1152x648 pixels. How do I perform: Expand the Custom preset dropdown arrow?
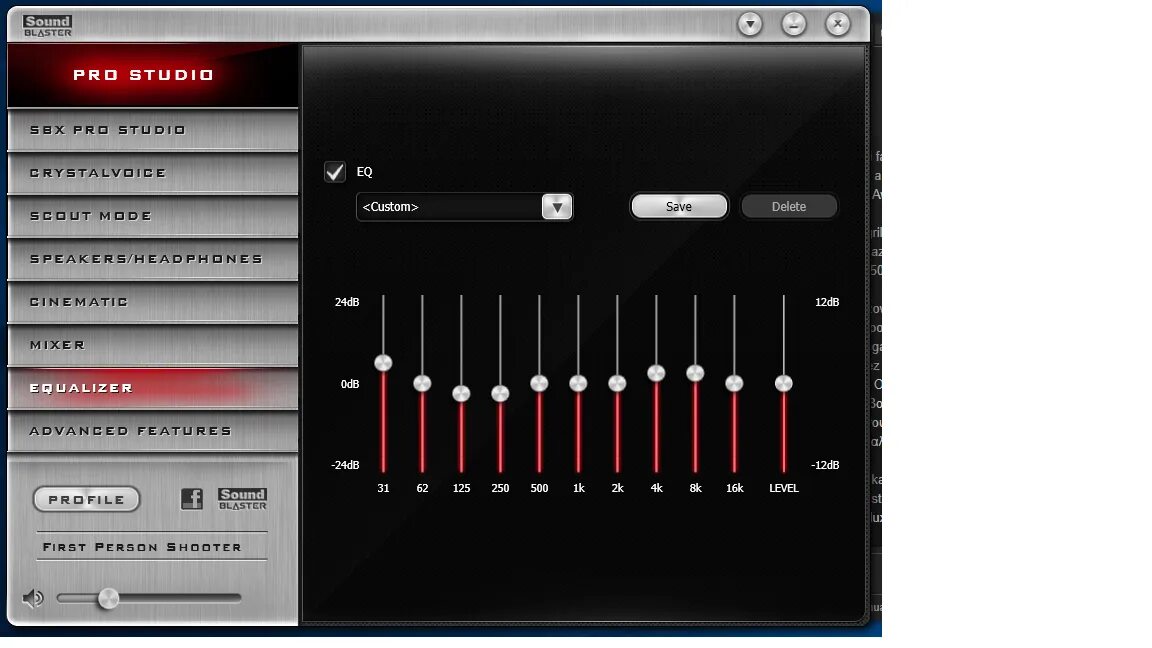pos(557,207)
